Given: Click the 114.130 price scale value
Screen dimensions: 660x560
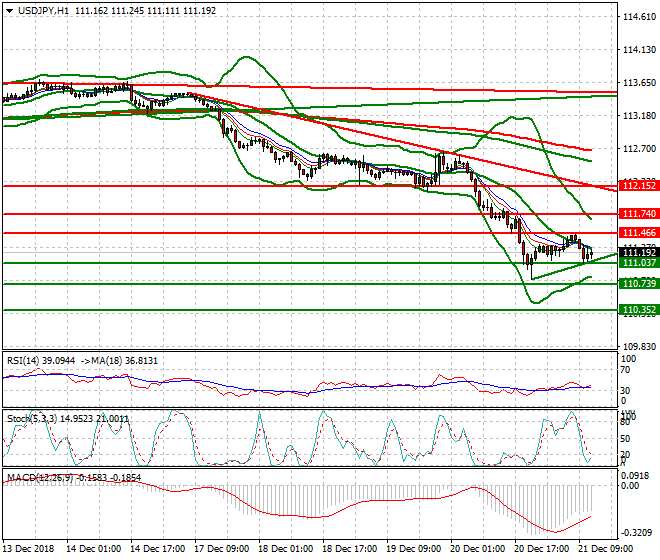Looking at the screenshot, I should click(x=639, y=50).
